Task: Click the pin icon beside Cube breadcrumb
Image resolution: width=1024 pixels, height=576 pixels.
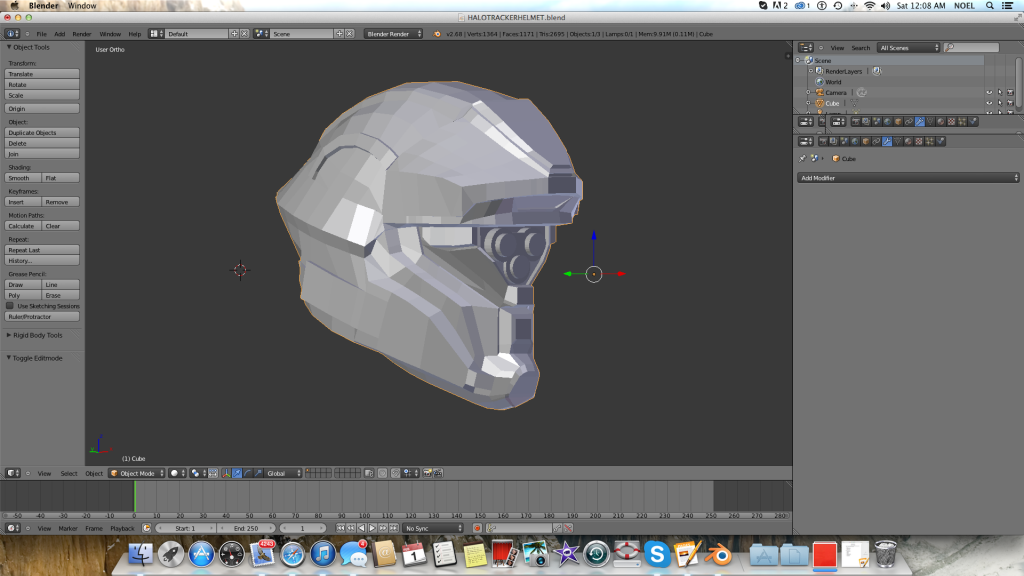Action: [x=802, y=159]
